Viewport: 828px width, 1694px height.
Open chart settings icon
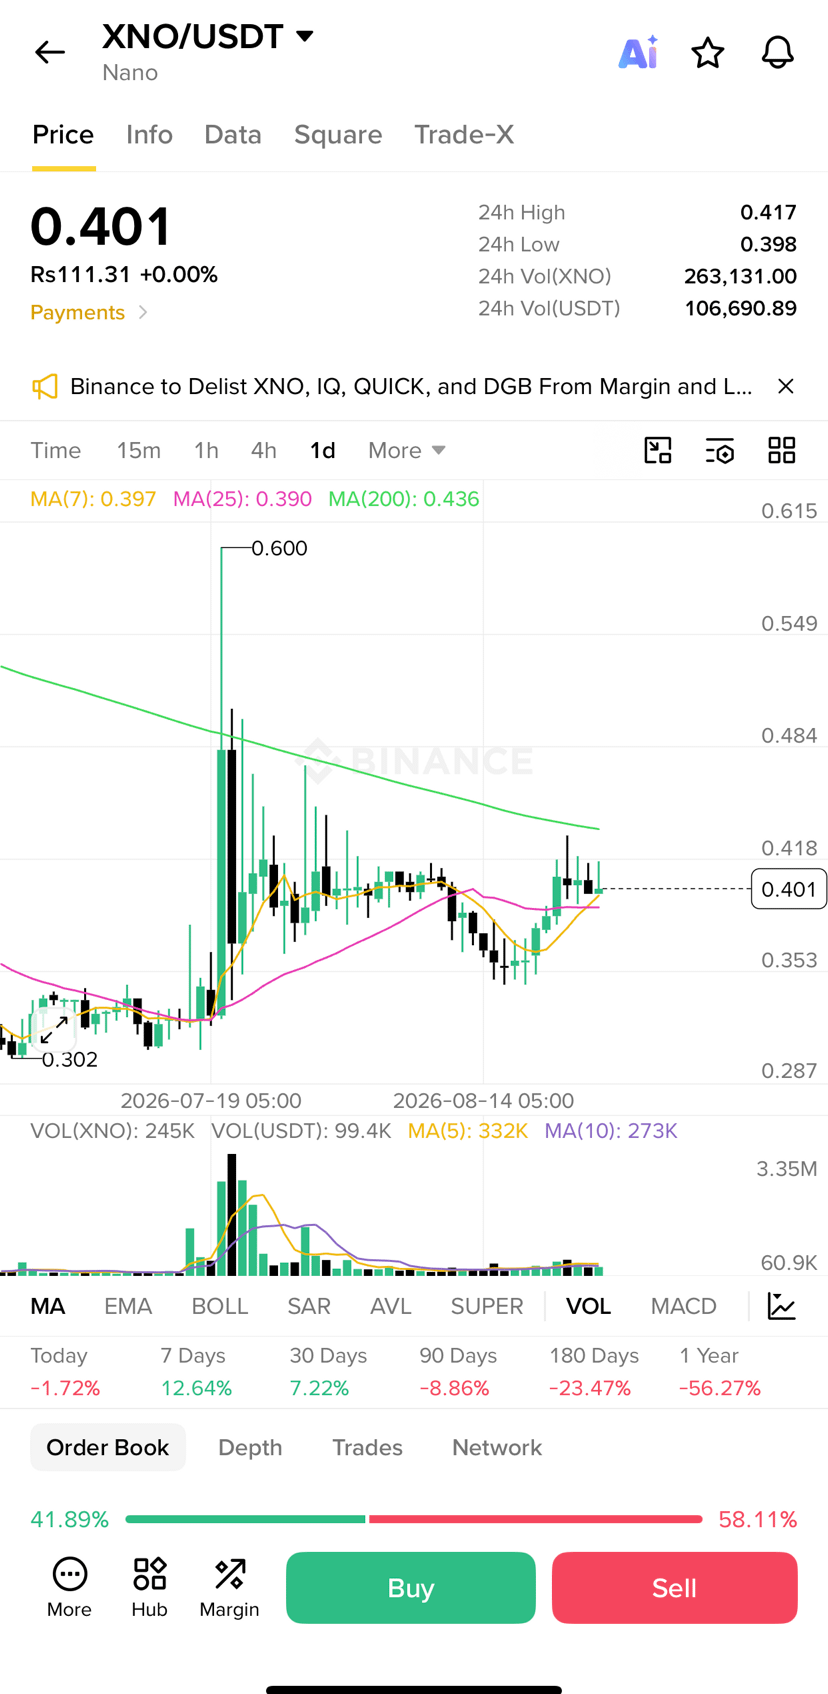tap(720, 450)
